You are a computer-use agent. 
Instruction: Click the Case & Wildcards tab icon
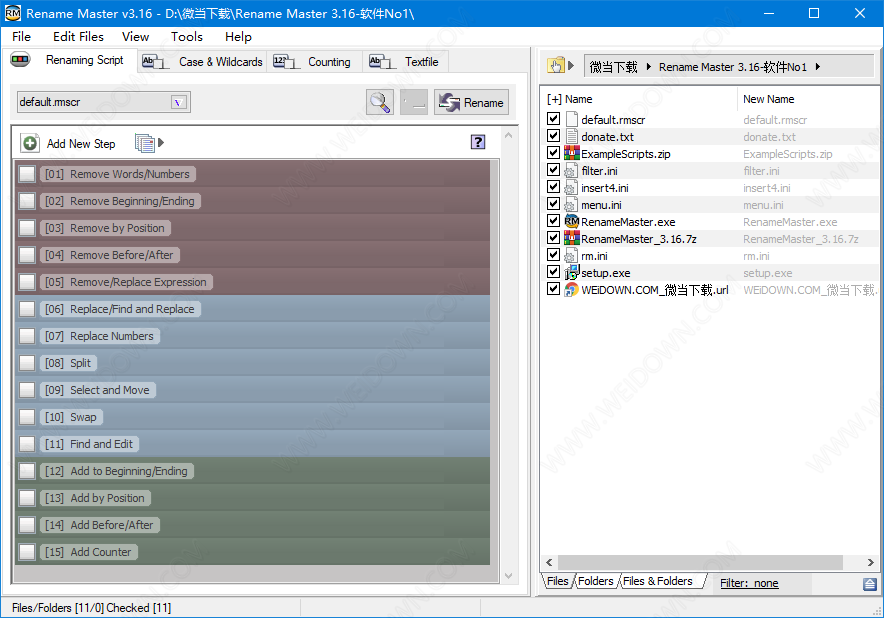154,61
